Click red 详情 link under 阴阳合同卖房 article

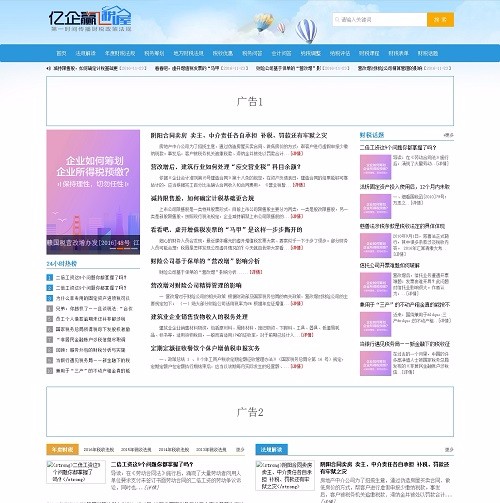[297, 153]
